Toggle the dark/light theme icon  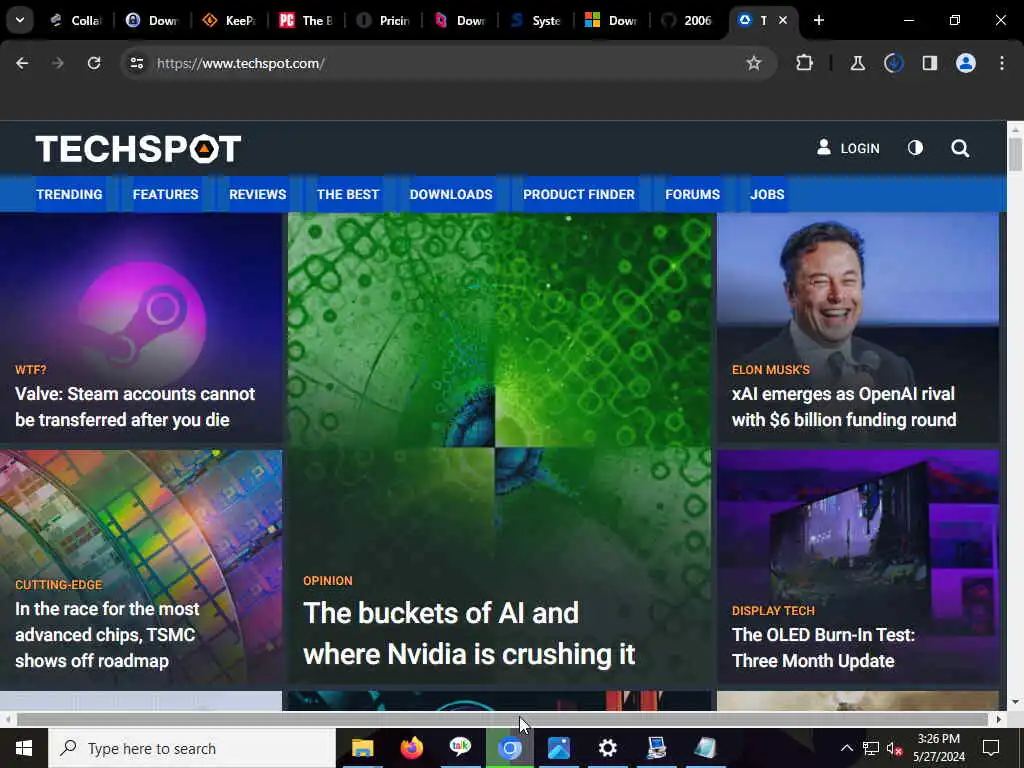point(915,148)
